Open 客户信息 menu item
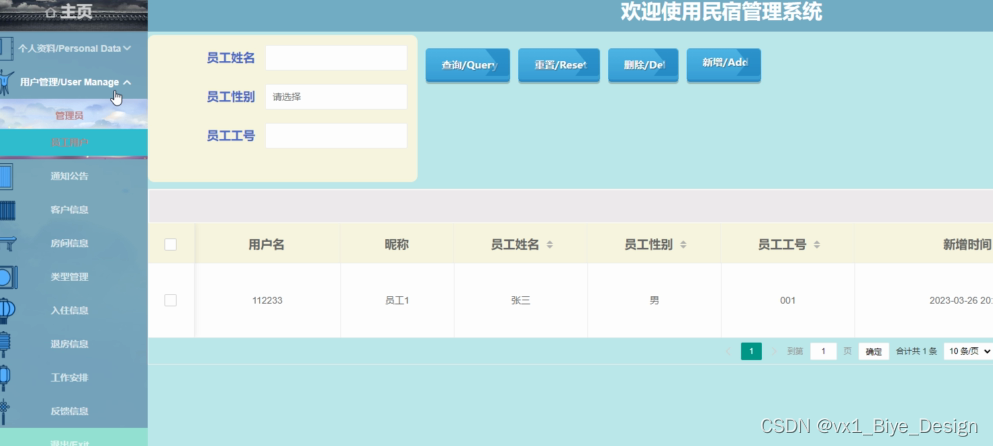Image resolution: width=993 pixels, height=446 pixels. pos(69,210)
